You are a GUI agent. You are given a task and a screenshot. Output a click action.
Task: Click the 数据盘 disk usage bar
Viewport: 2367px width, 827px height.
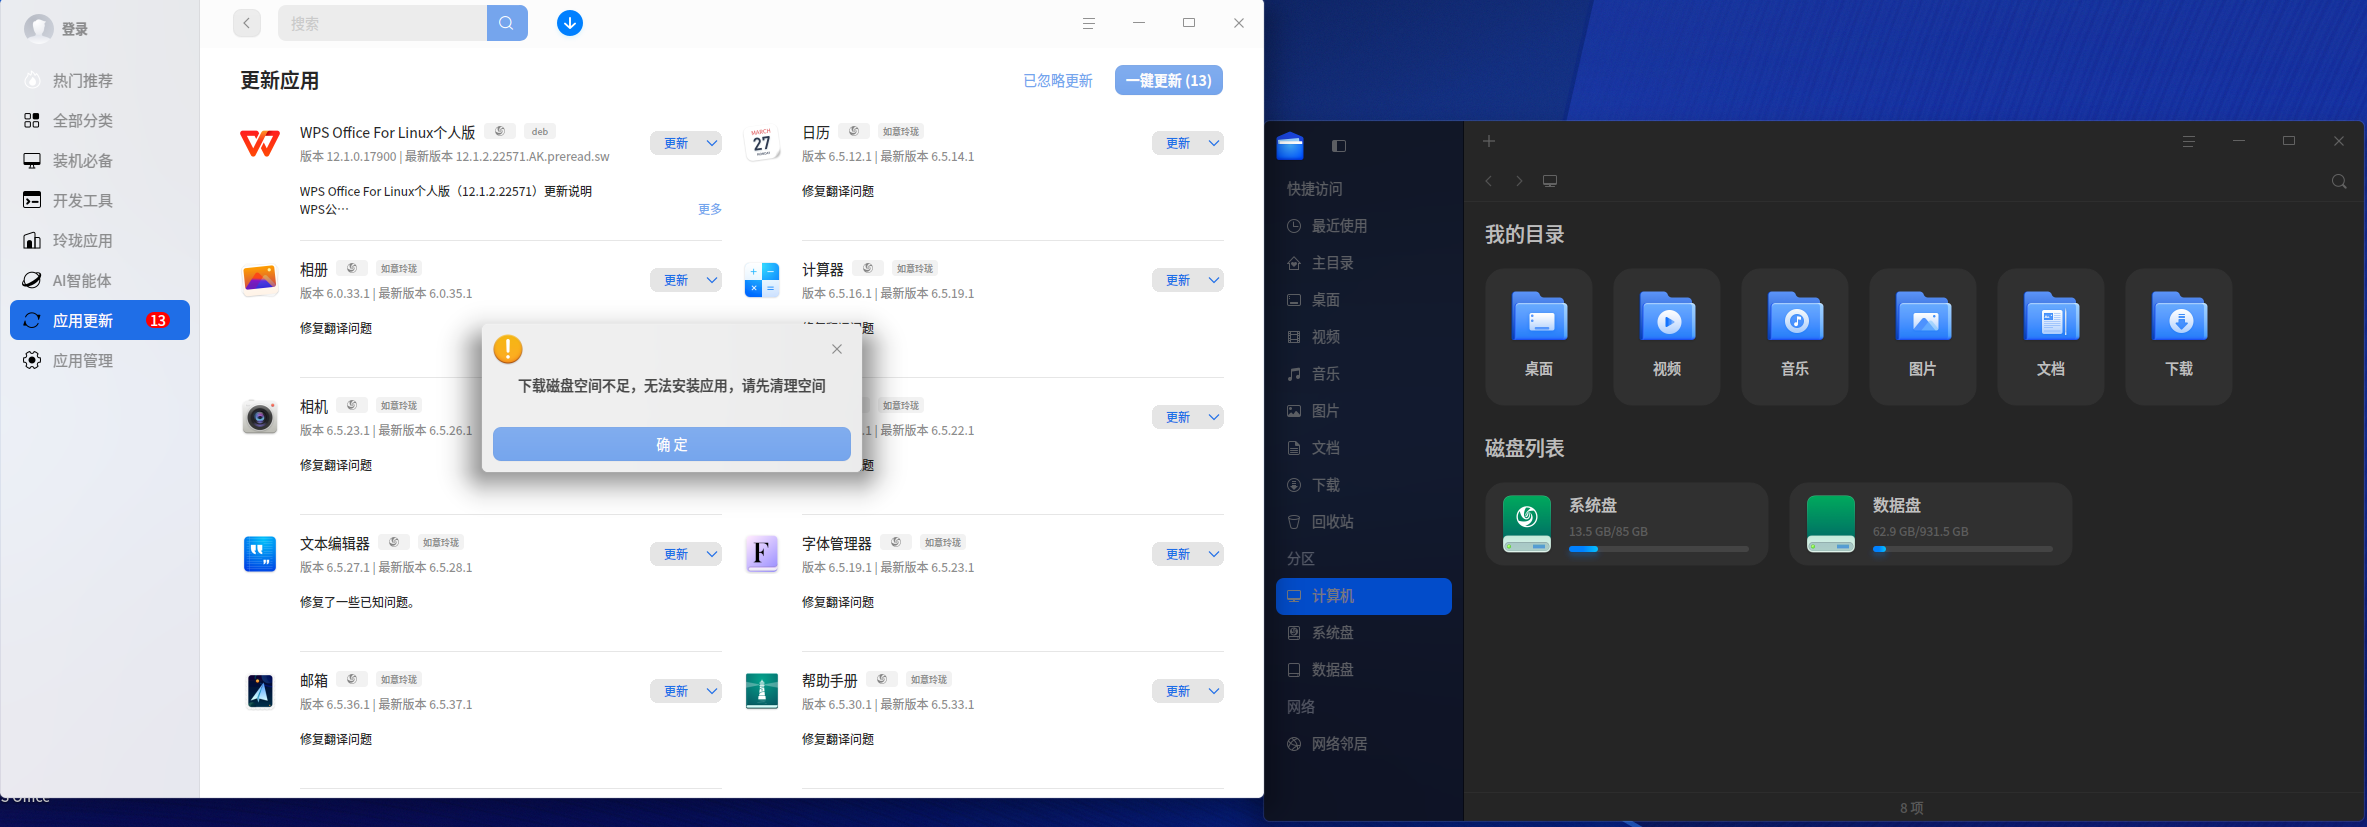point(1962,549)
